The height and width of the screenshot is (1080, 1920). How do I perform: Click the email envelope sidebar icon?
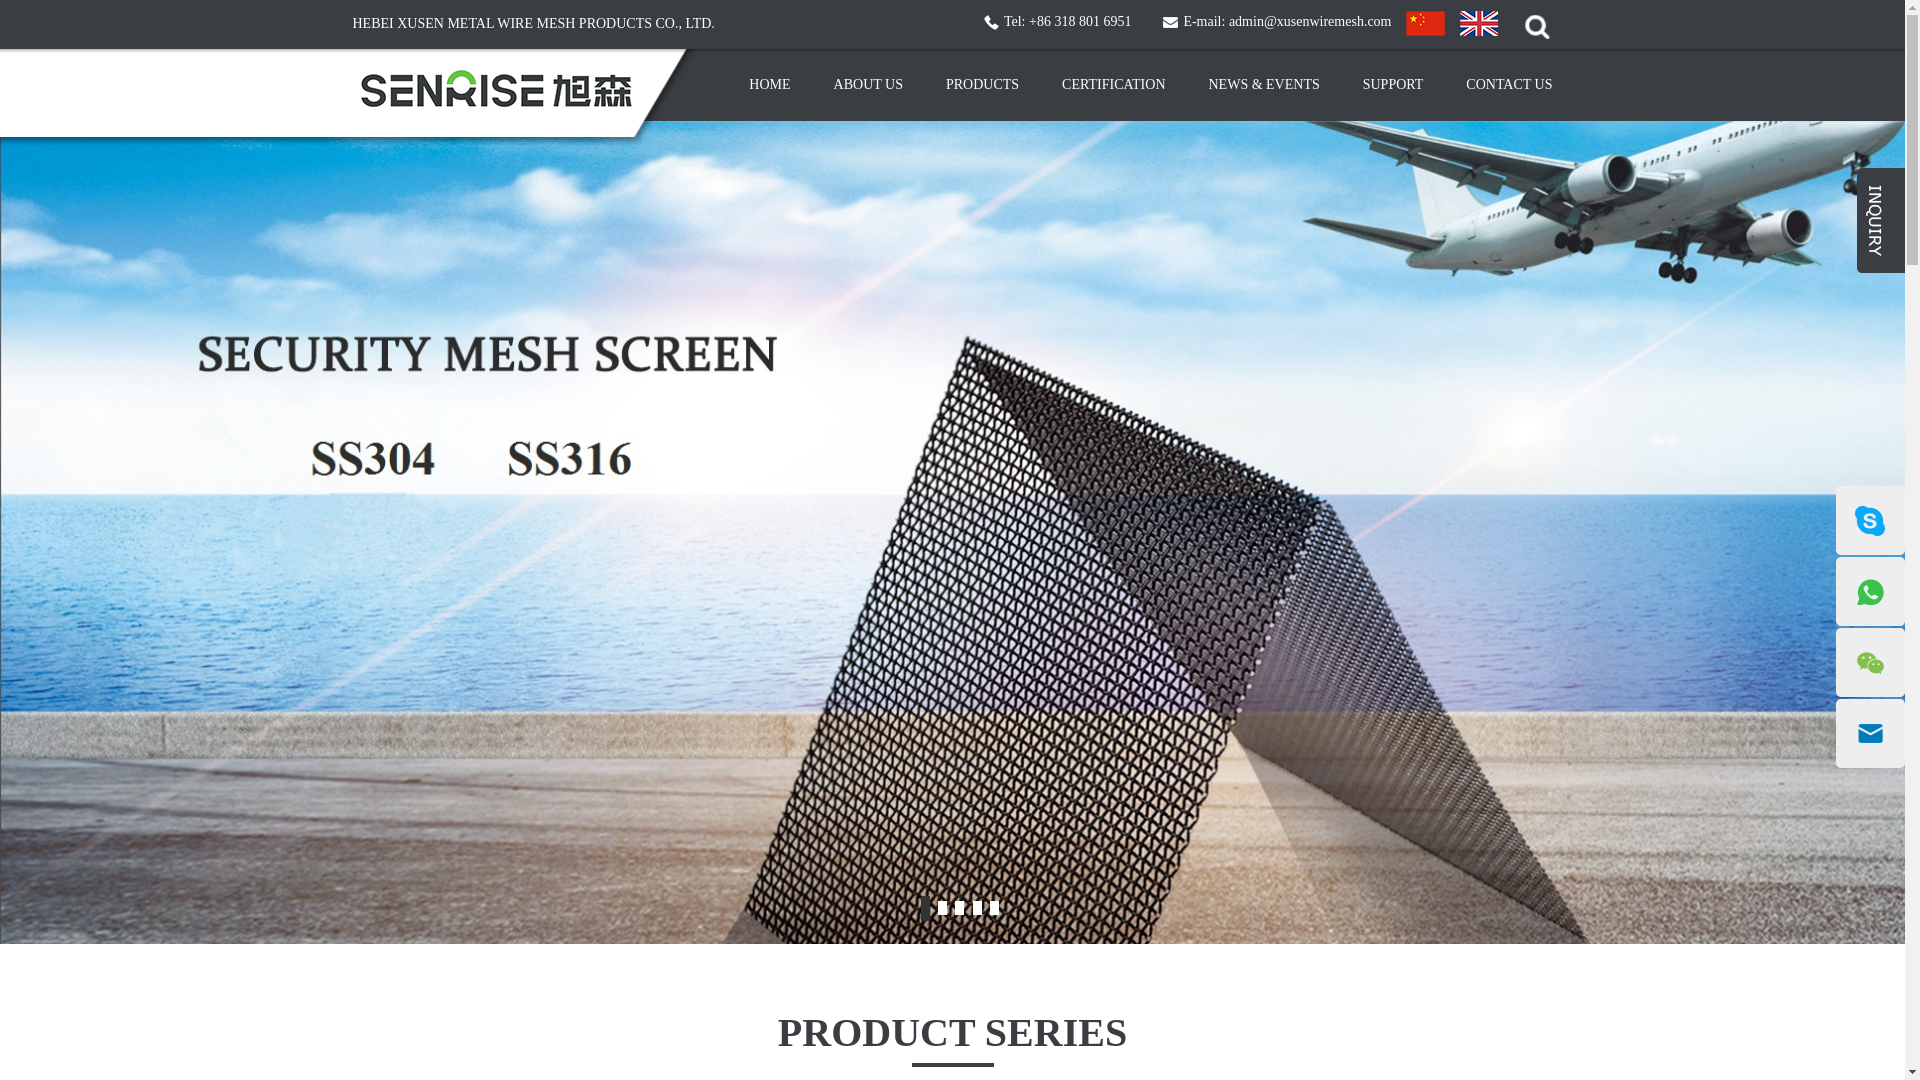[1870, 734]
